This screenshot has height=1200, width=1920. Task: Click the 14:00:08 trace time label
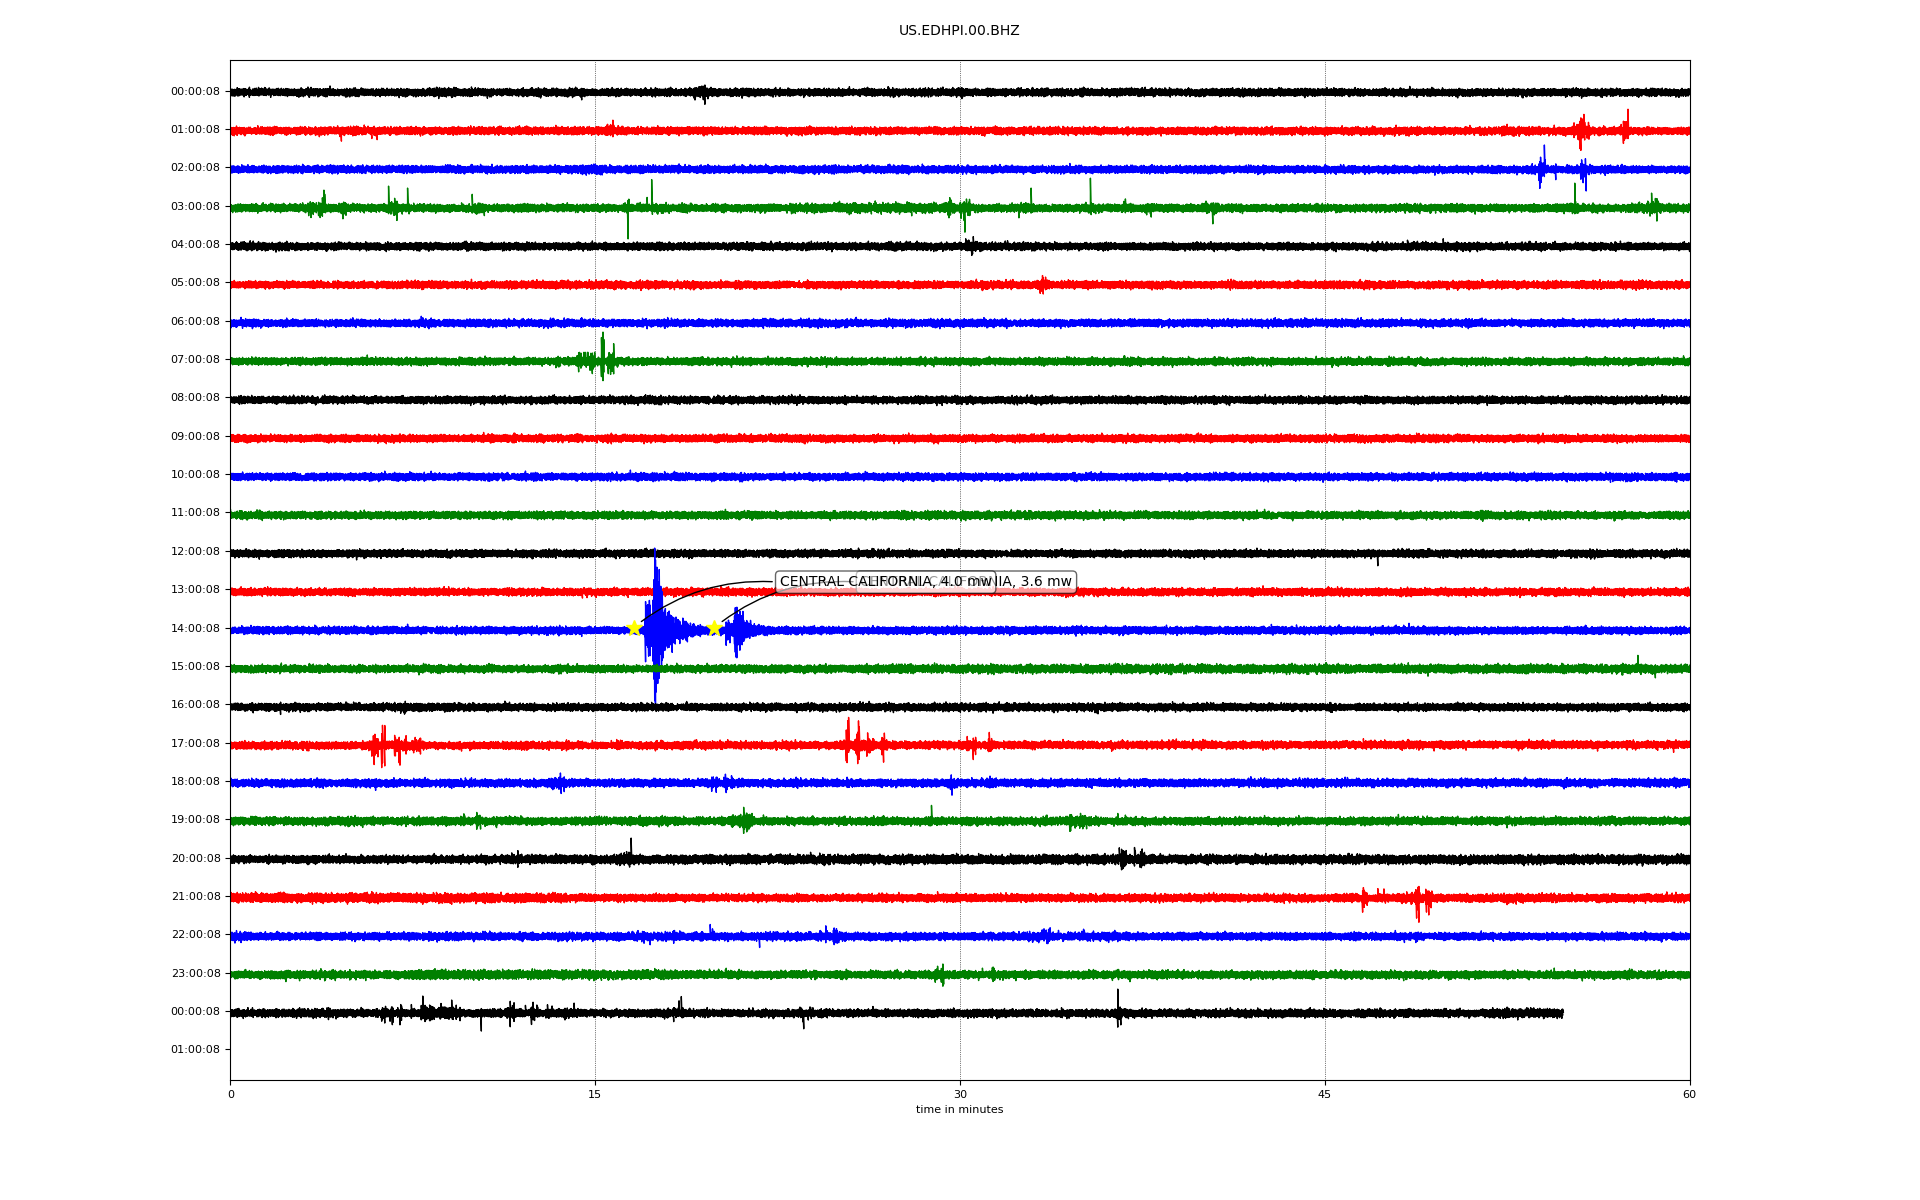point(195,628)
